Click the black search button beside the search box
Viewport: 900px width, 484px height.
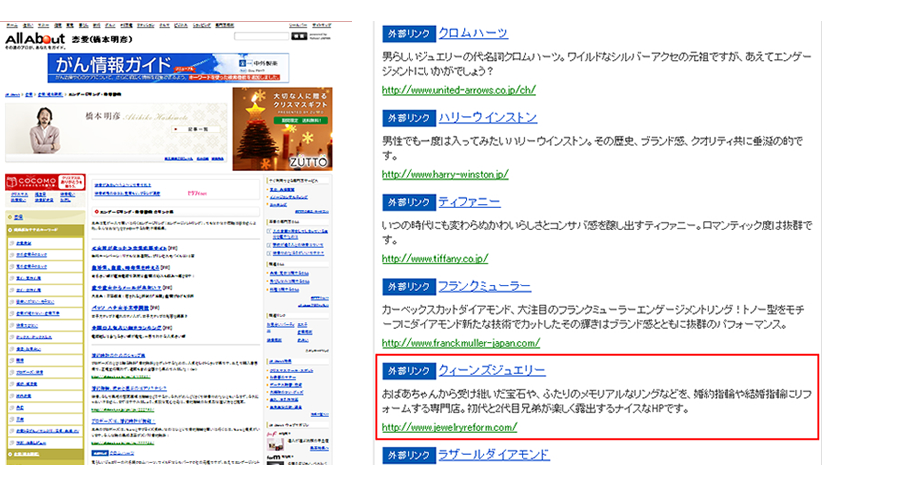299,36
